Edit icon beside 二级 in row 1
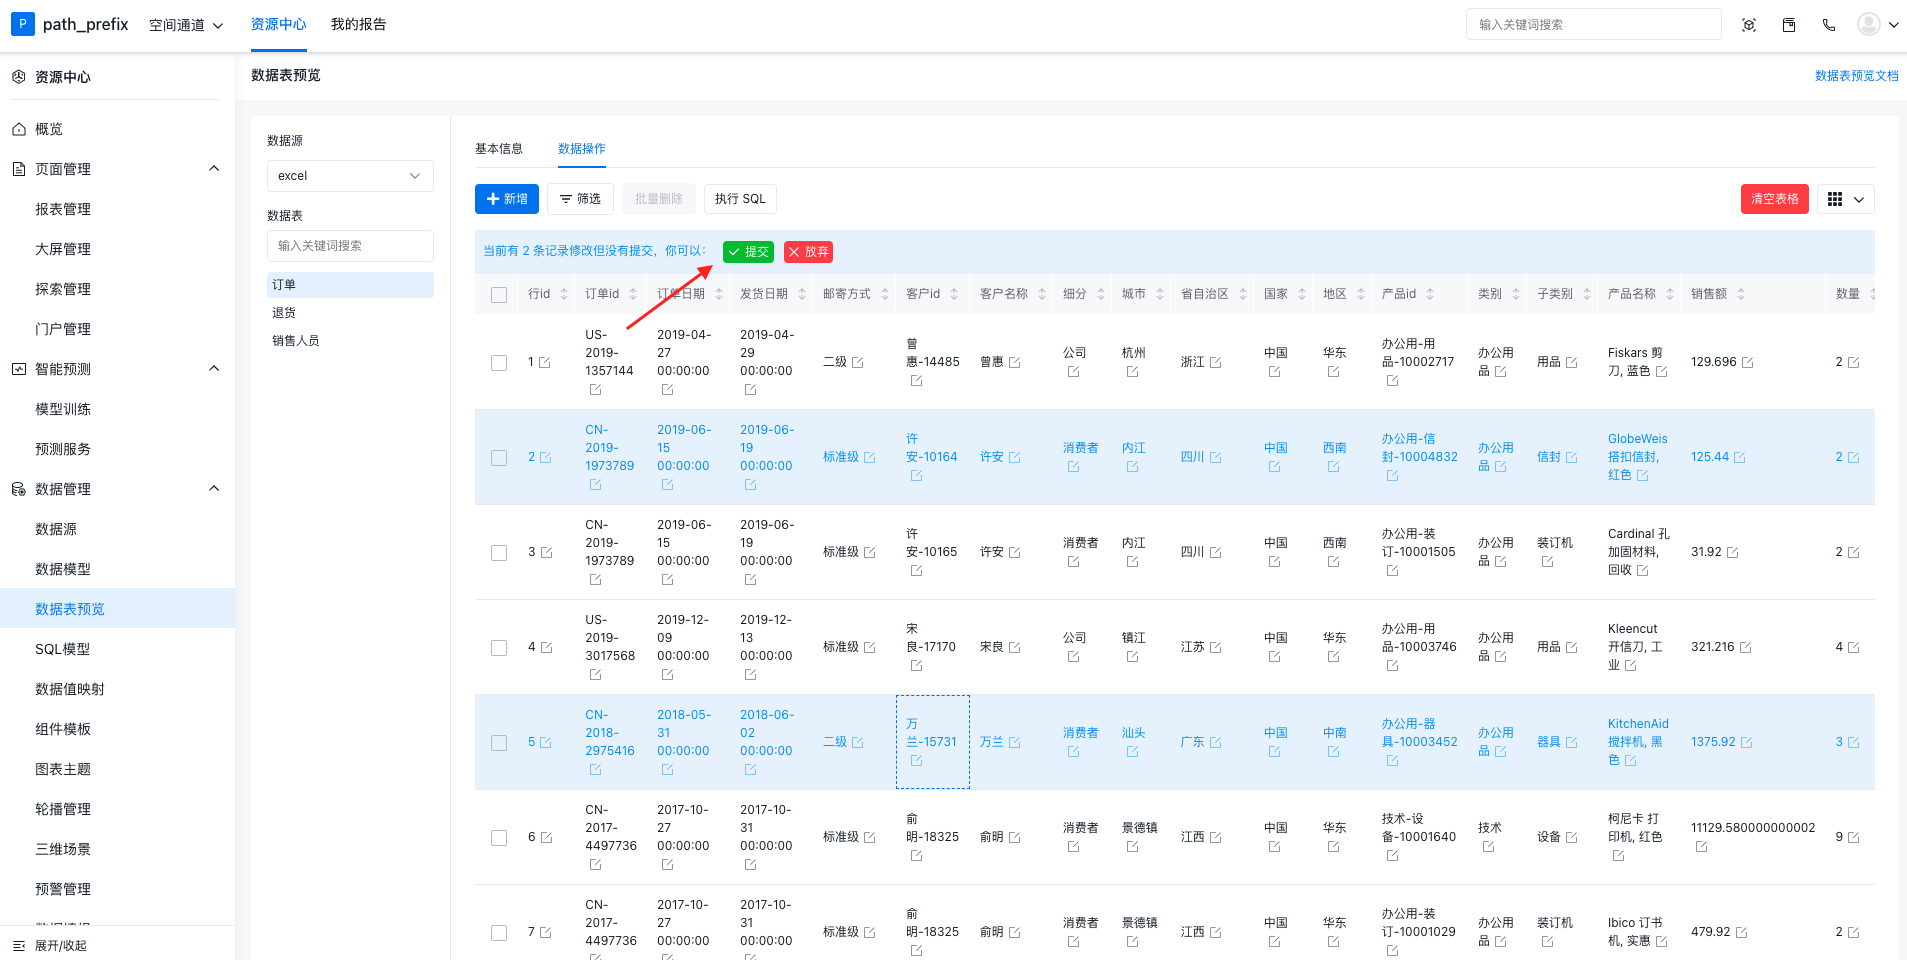Viewport: 1907px width, 960px height. [x=858, y=362]
